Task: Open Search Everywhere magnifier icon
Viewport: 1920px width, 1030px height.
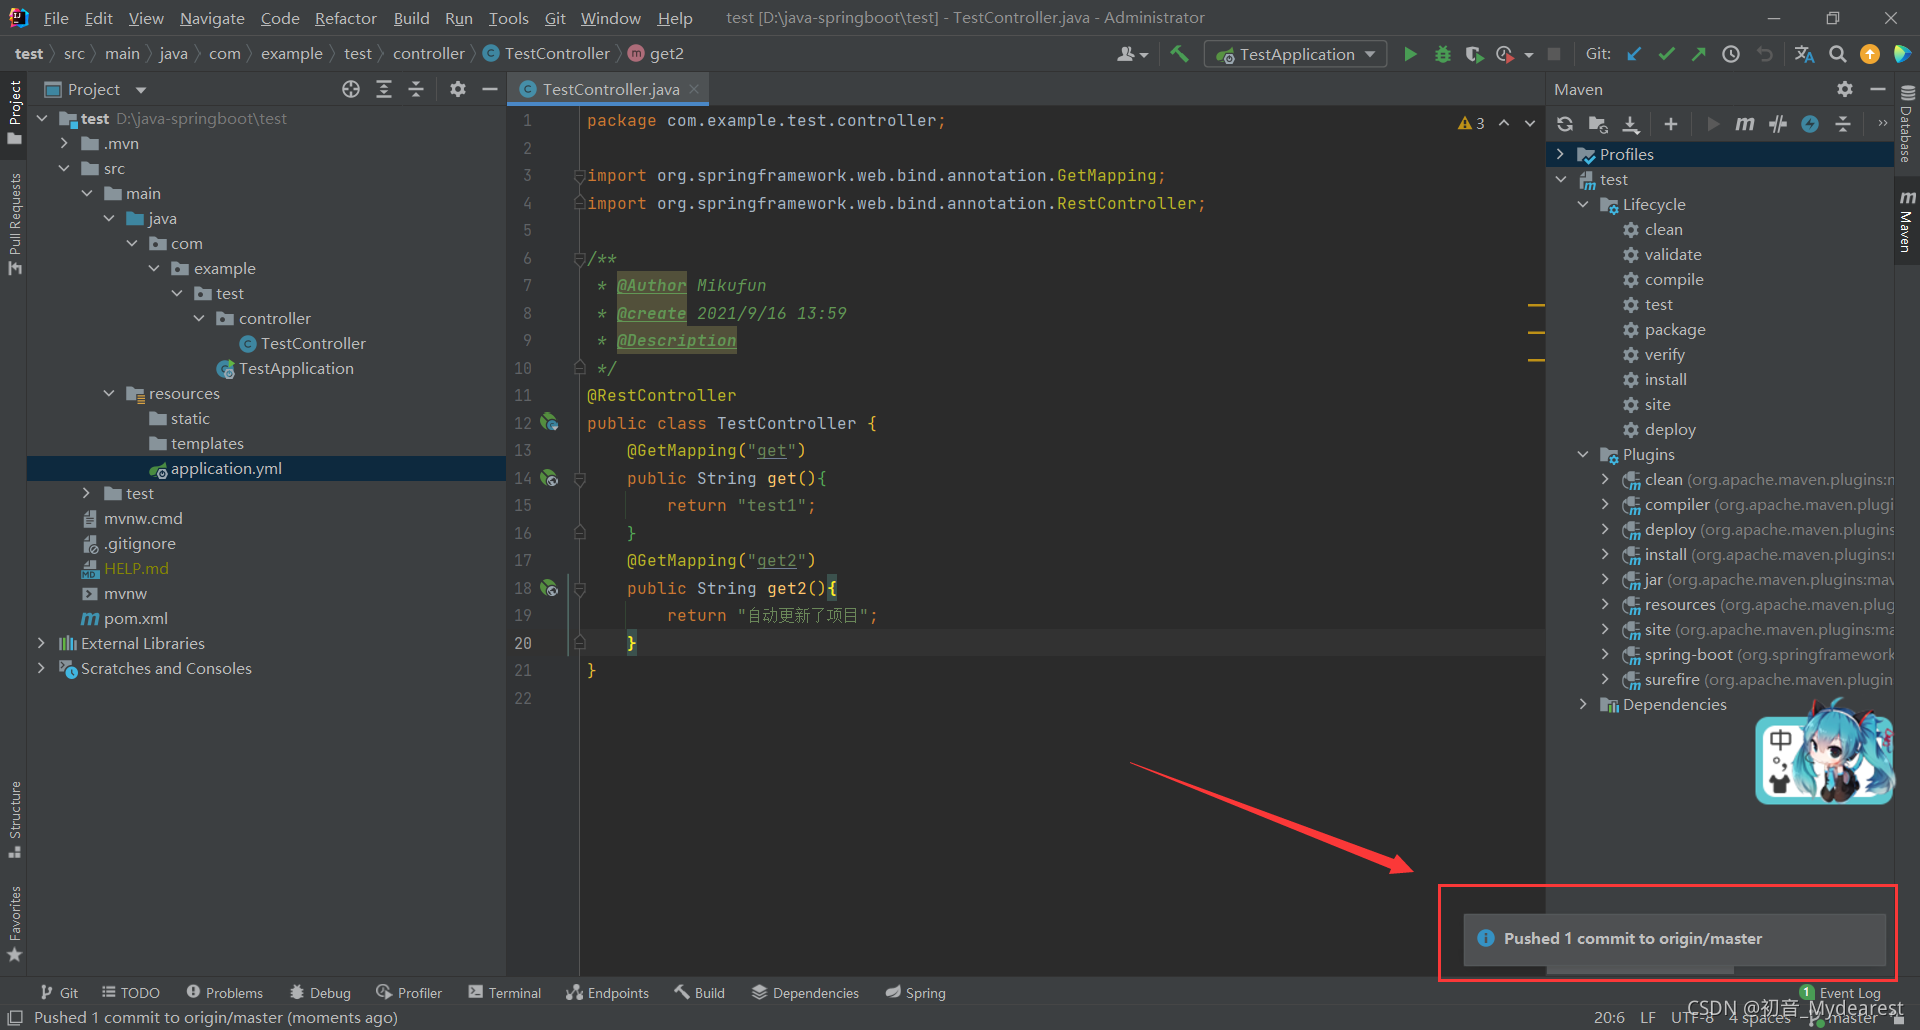Action: pos(1837,54)
